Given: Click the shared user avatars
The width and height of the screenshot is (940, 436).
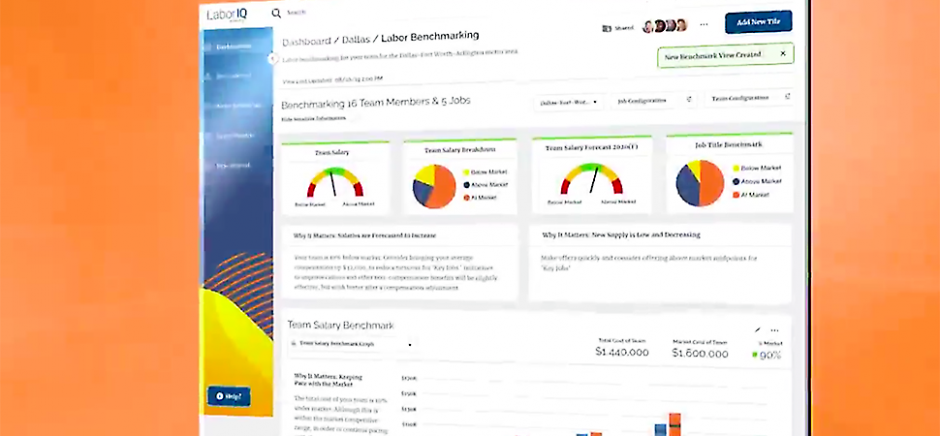Looking at the screenshot, I should pyautogui.click(x=665, y=26).
